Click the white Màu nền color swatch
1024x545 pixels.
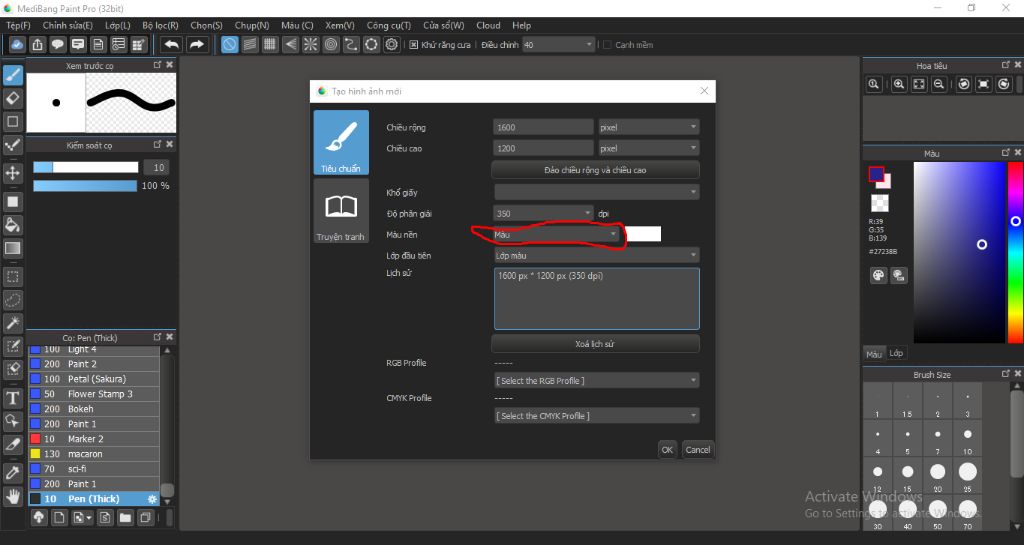643,234
